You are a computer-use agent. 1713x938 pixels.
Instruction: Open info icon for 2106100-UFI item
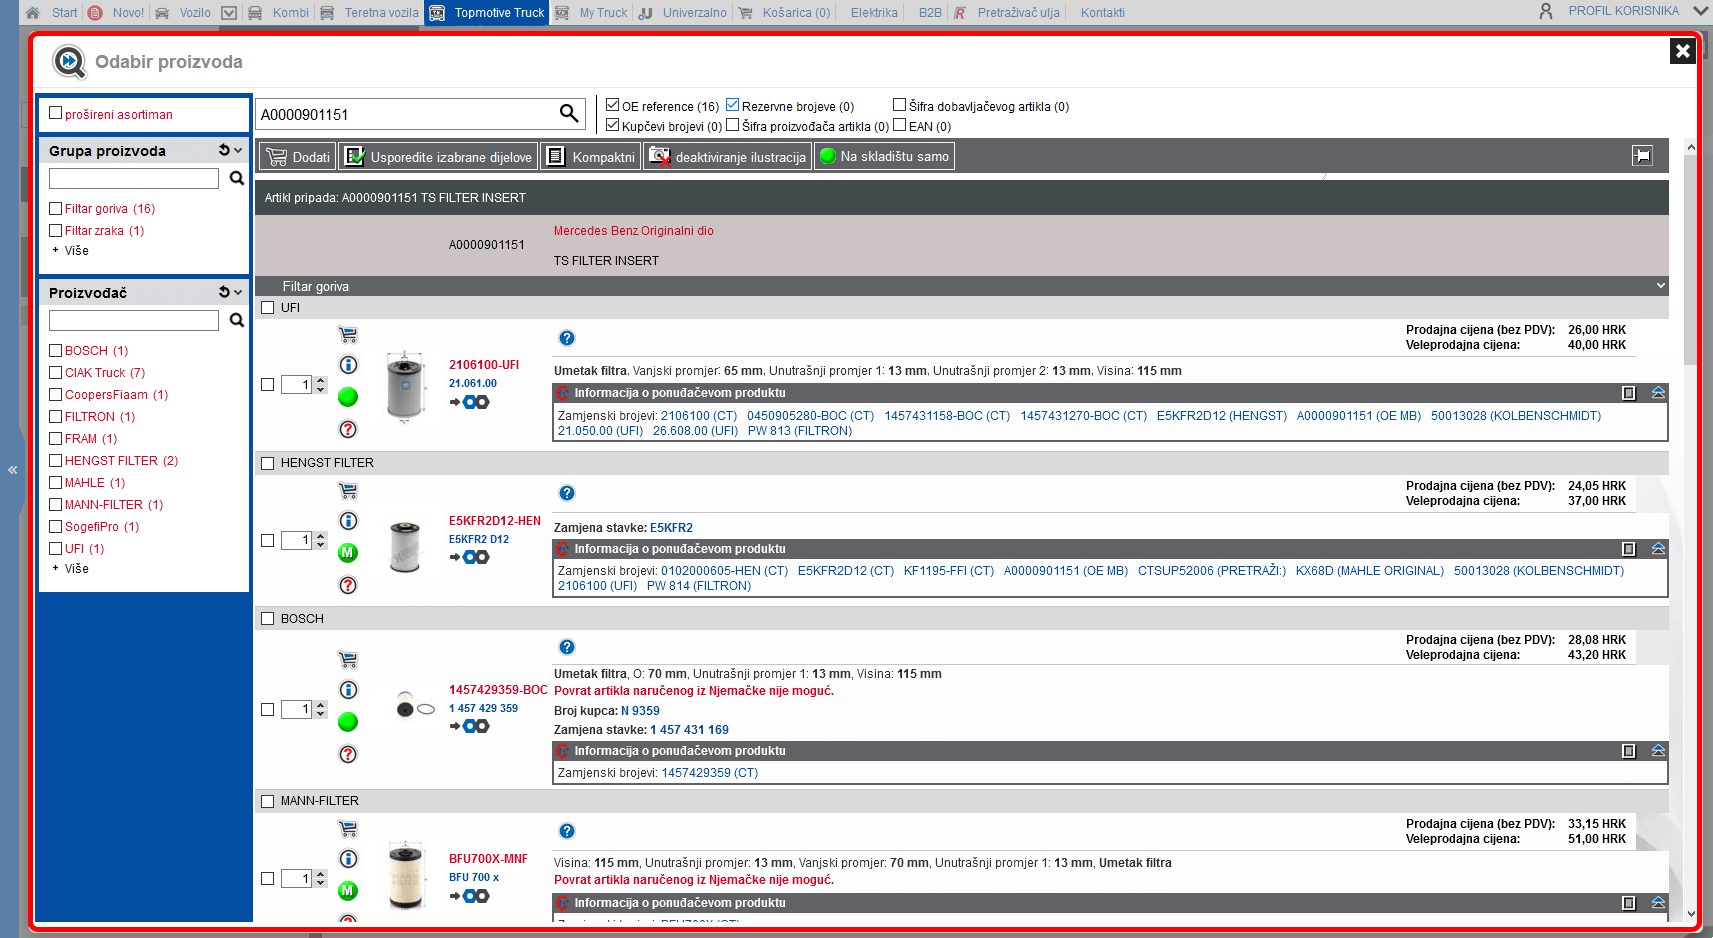tap(348, 365)
